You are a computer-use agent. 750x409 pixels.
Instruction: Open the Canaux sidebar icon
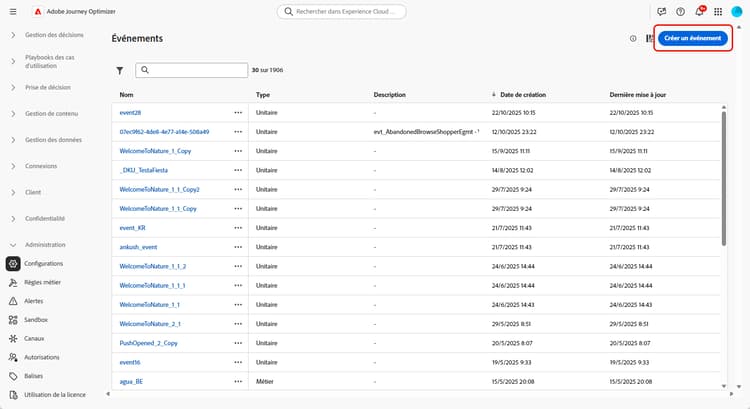point(13,338)
